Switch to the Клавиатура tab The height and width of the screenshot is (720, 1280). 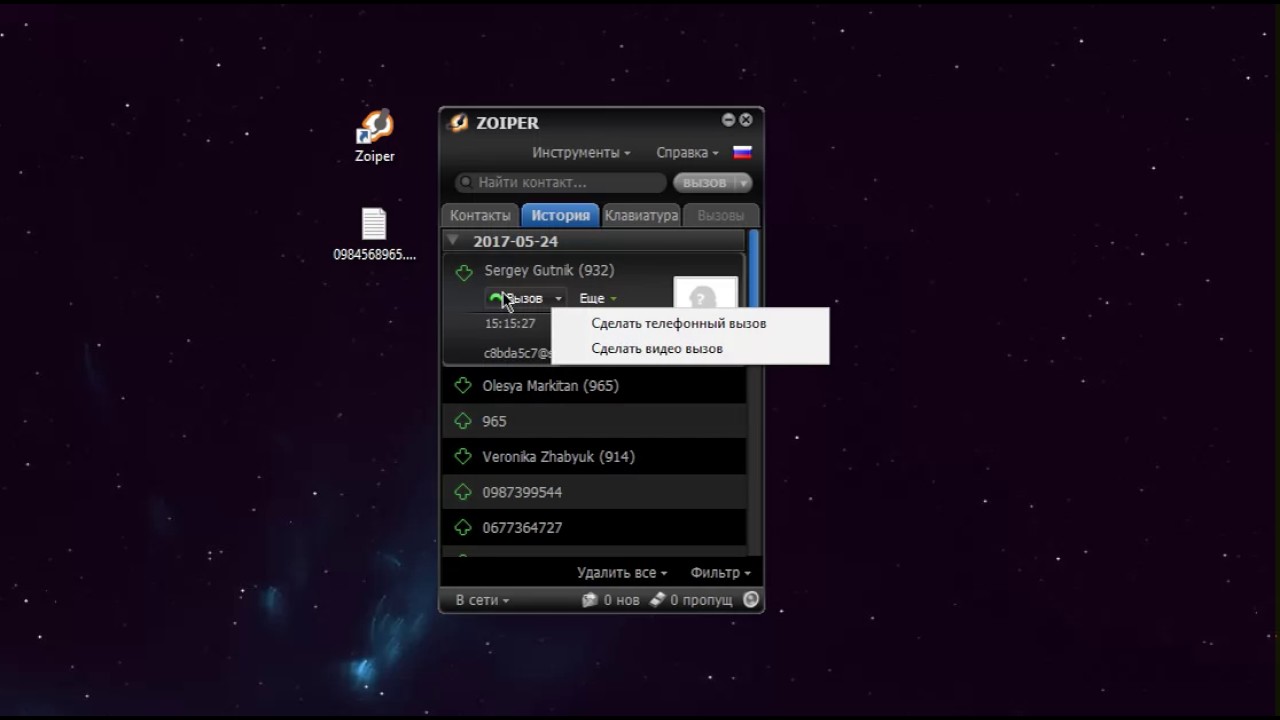(x=641, y=215)
